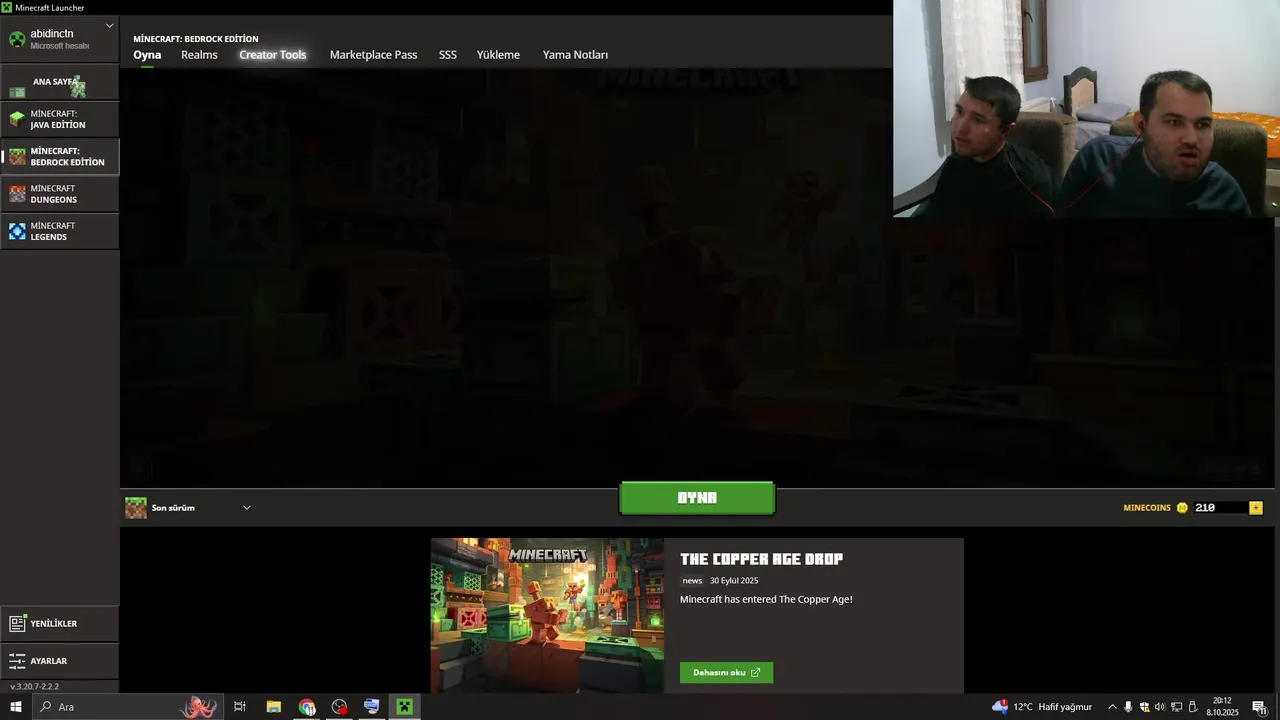Switch to the Realms tab

click(x=199, y=55)
